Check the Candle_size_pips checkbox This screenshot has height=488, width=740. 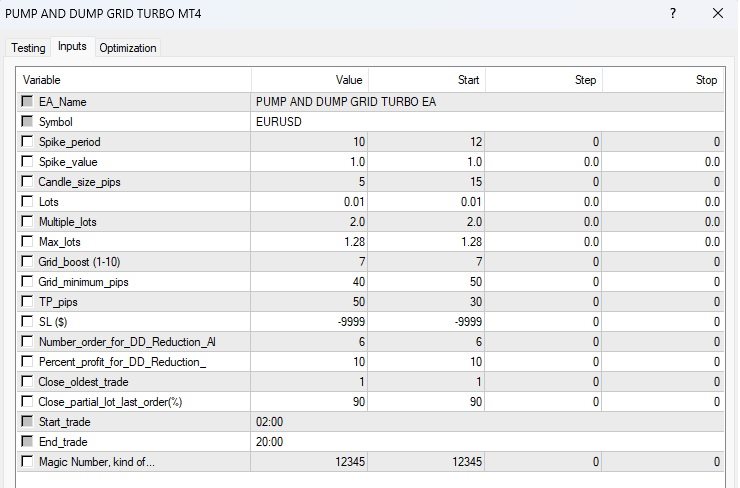[x=27, y=181]
